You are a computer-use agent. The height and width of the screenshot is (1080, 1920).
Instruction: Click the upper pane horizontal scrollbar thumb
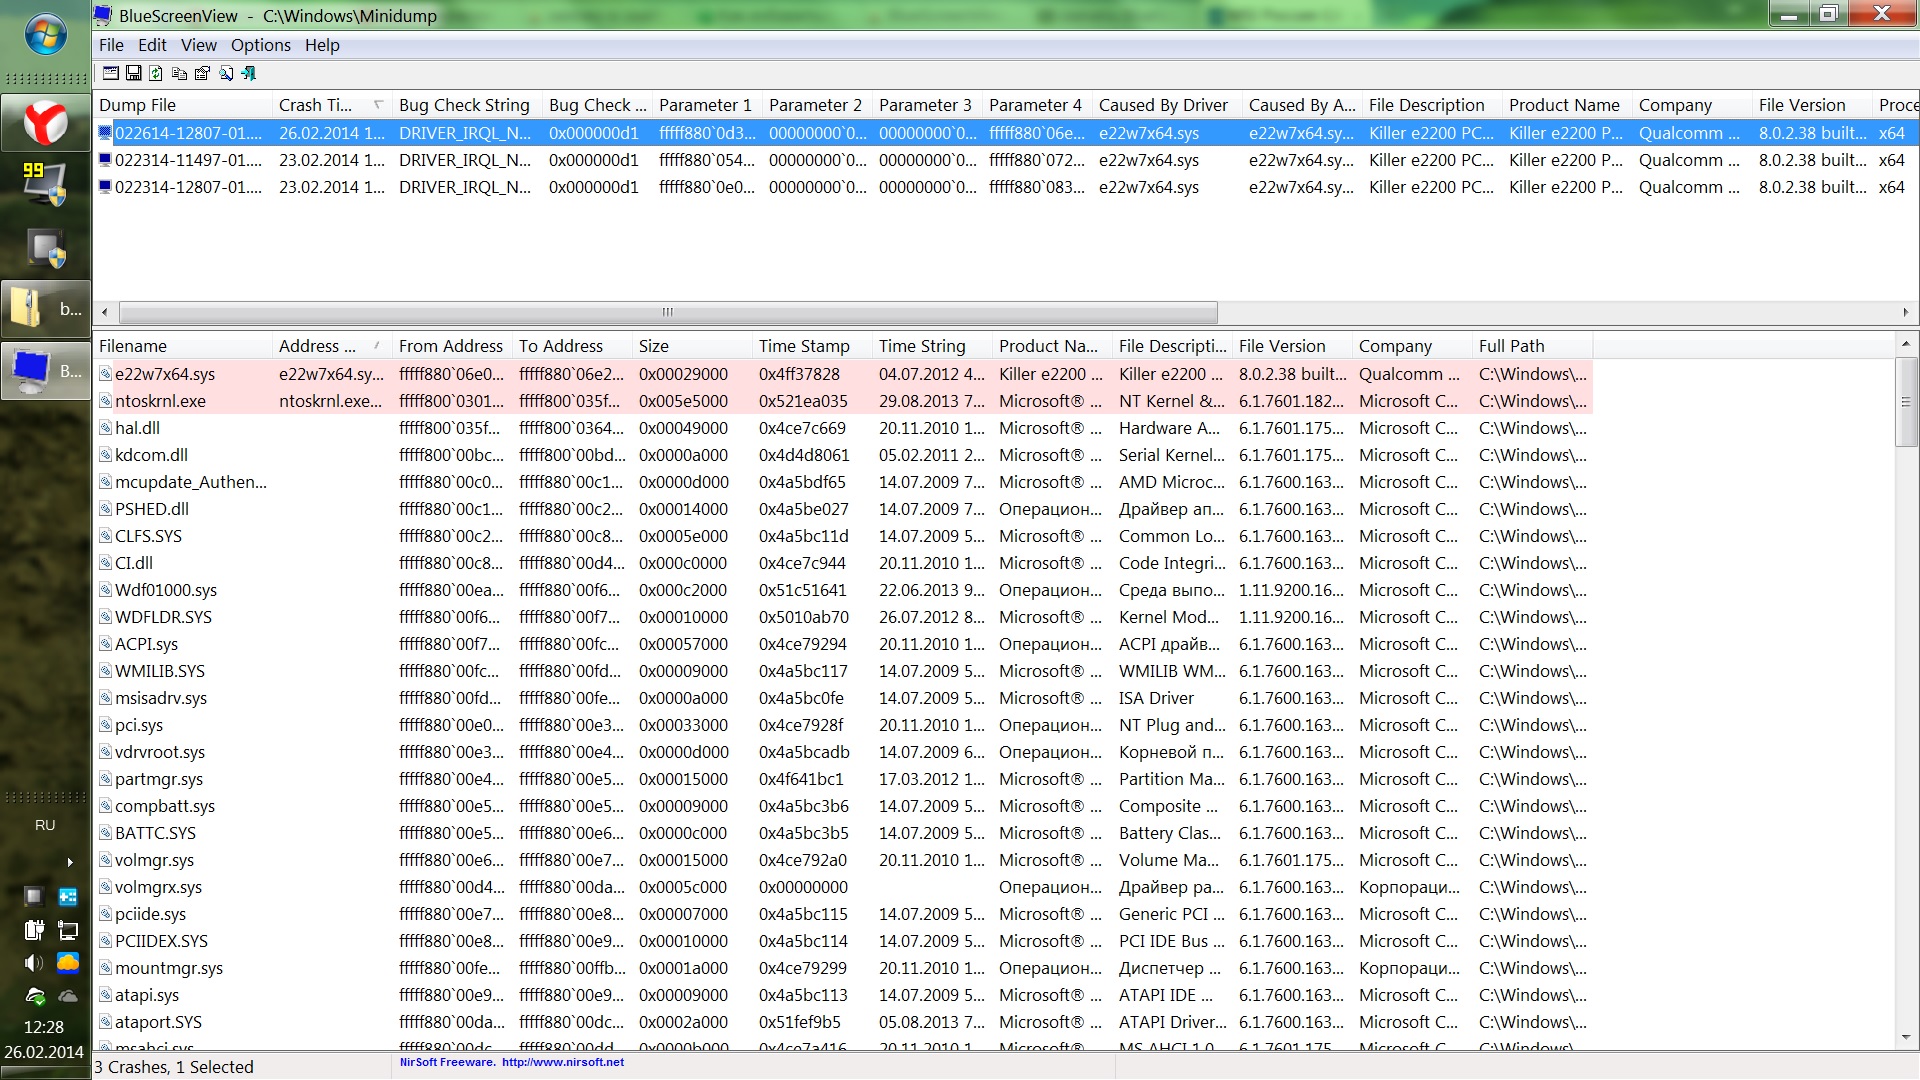667,312
